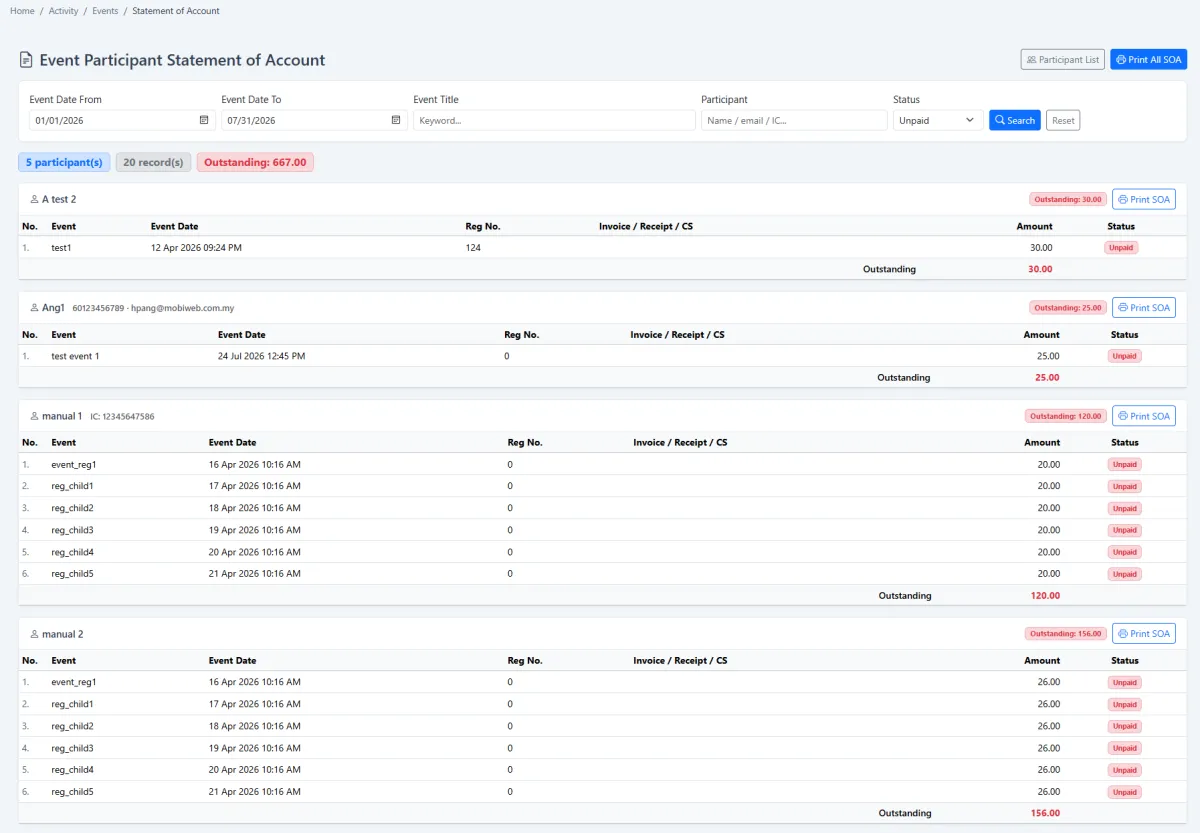The image size is (1200, 833).
Task: Open the Events breadcrumb link
Action: [105, 11]
